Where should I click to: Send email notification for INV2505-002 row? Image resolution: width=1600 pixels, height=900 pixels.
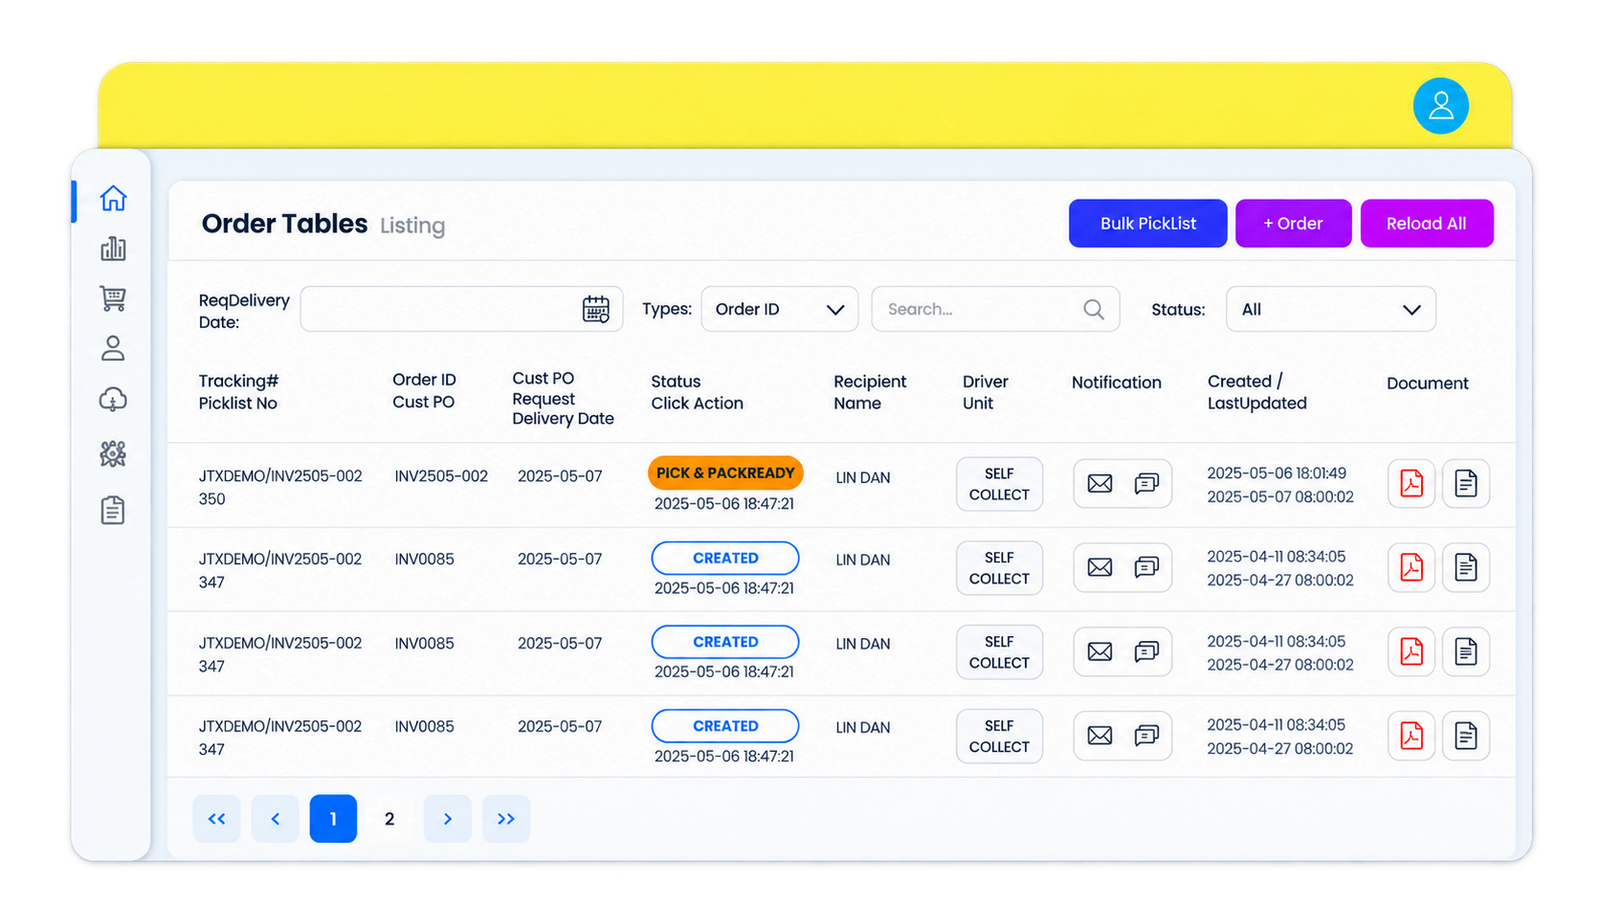pos(1100,484)
